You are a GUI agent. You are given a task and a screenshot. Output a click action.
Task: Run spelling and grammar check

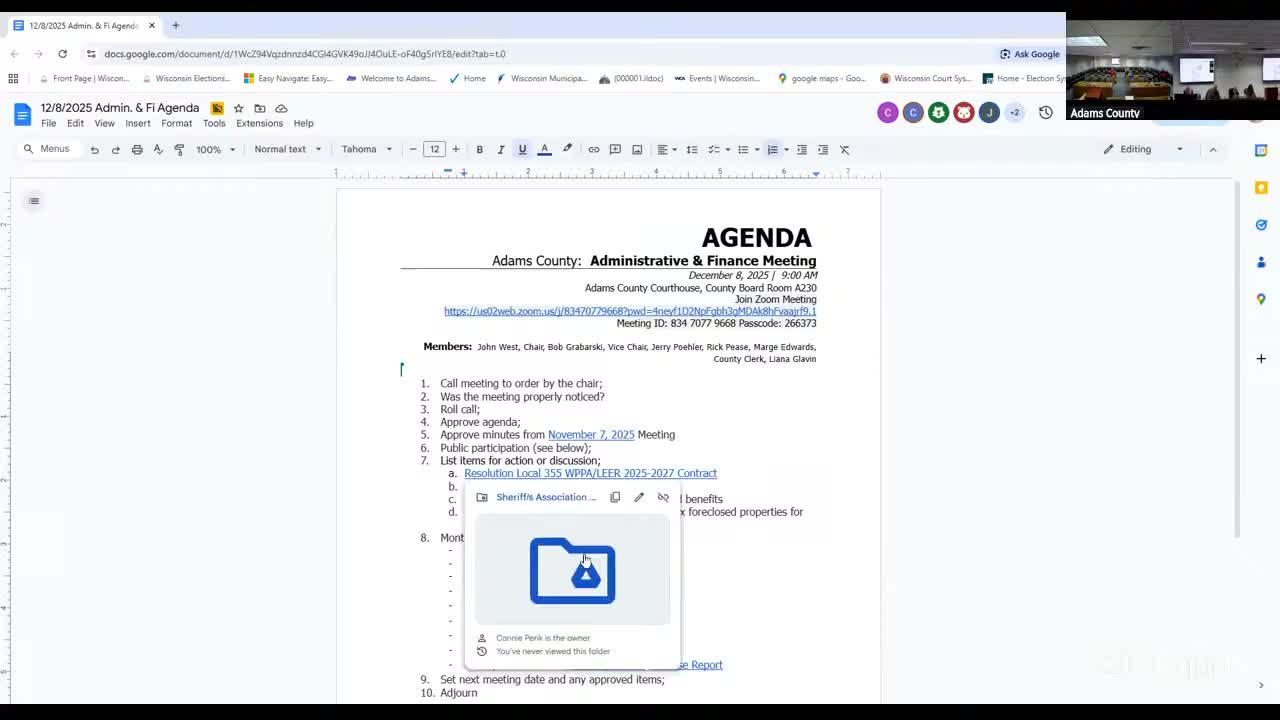pos(158,150)
